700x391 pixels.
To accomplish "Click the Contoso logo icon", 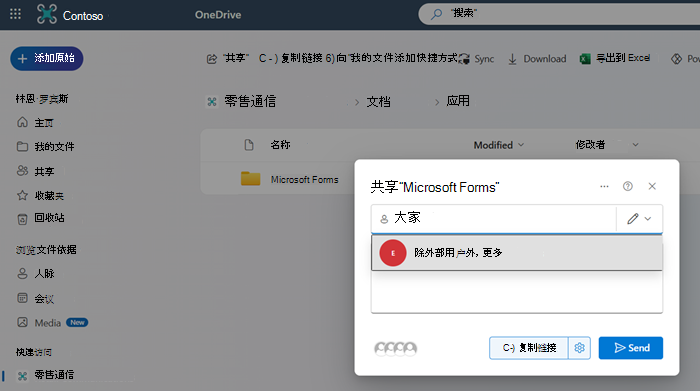I will point(47,14).
